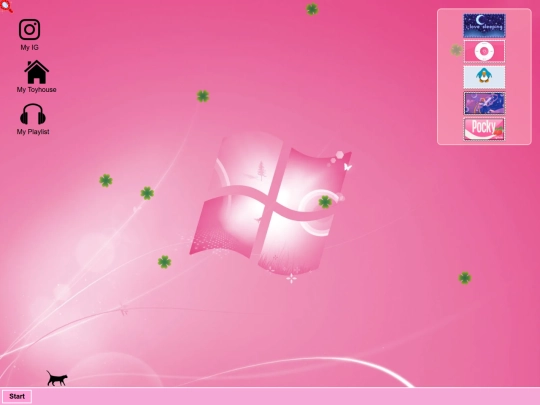Select the 'love sleeping' moon stamp
540x405 pixels.
point(484,26)
